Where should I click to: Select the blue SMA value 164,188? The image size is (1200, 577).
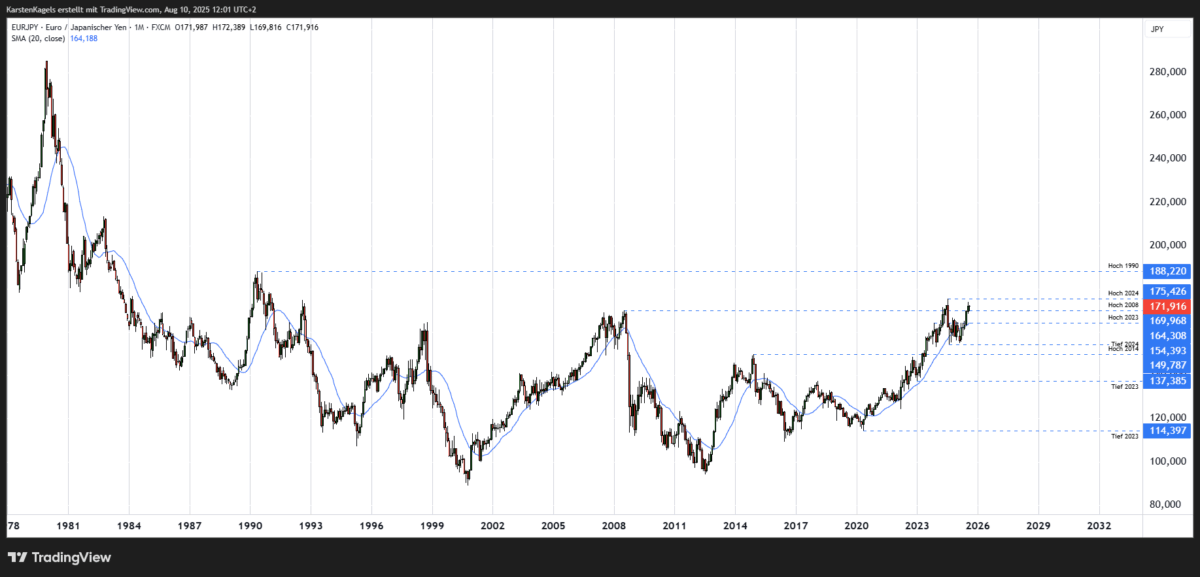(82, 39)
